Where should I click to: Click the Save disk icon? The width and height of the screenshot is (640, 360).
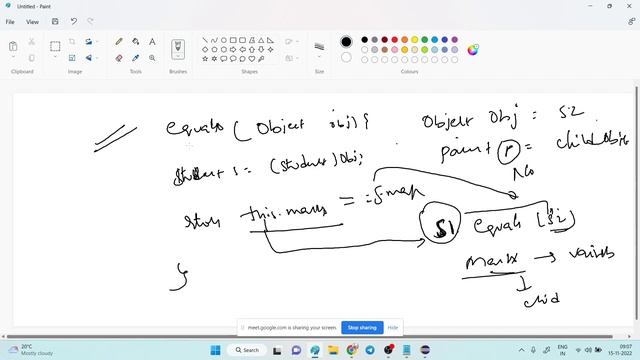[55, 21]
